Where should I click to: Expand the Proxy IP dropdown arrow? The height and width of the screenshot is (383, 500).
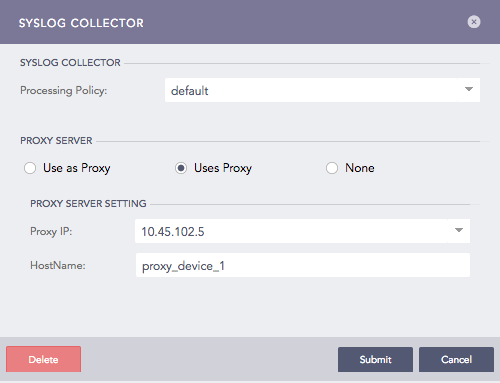459,231
